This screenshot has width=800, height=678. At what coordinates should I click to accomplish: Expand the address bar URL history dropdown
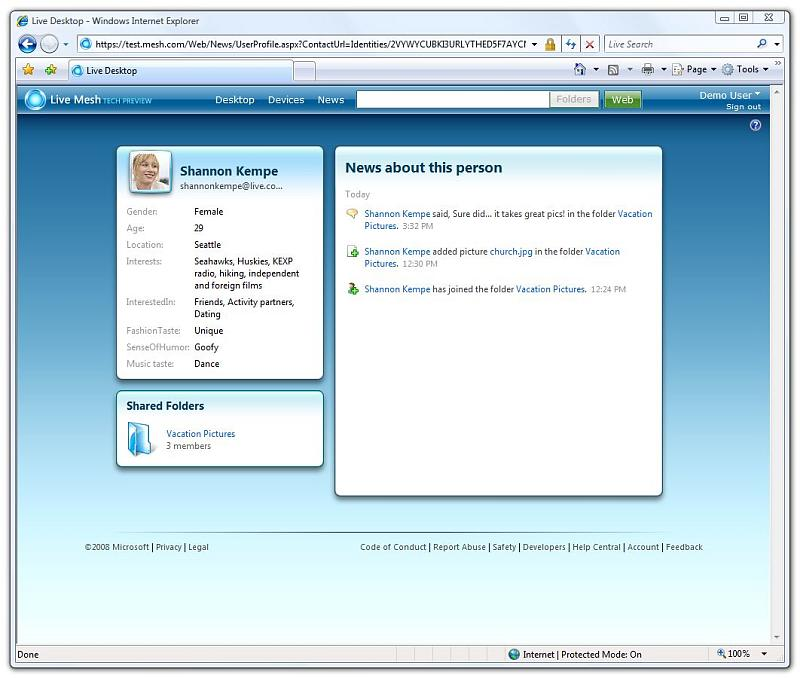[x=534, y=44]
